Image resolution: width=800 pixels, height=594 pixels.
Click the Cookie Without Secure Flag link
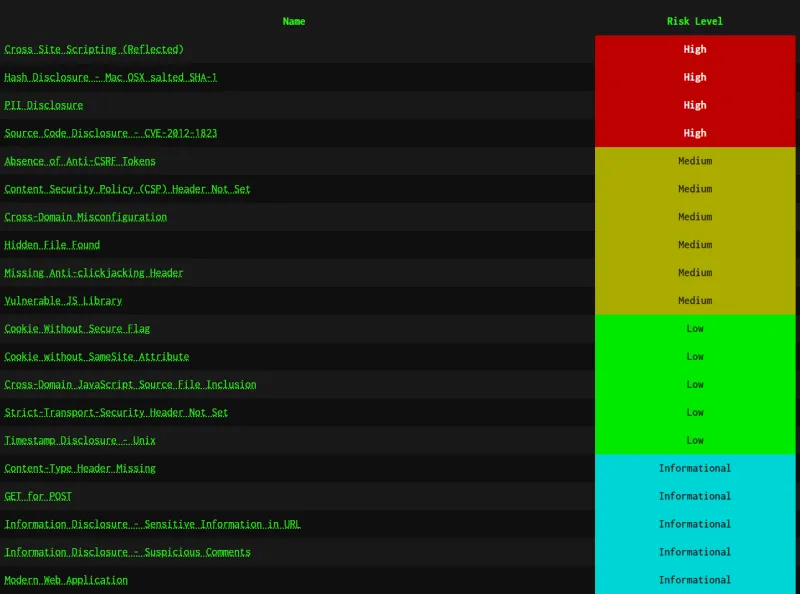click(x=77, y=329)
